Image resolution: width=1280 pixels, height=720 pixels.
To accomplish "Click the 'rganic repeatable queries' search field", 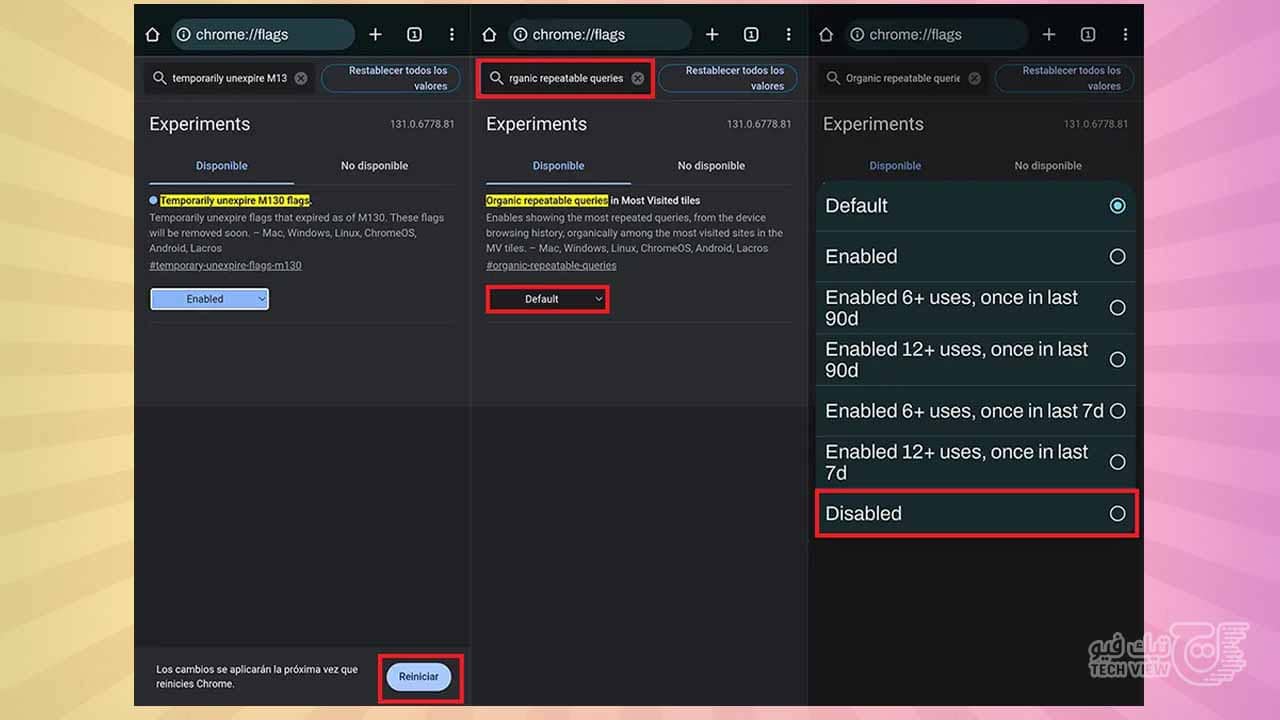I will (566, 78).
